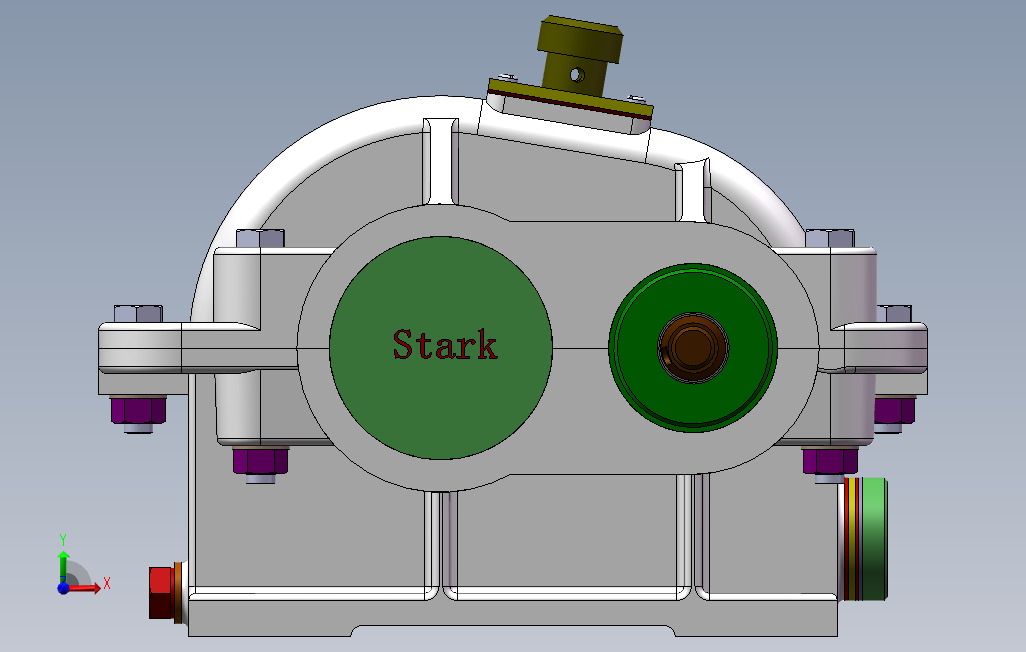Click the red X axis arrow of triad
Screen dimensions: 1026x652
86,588
